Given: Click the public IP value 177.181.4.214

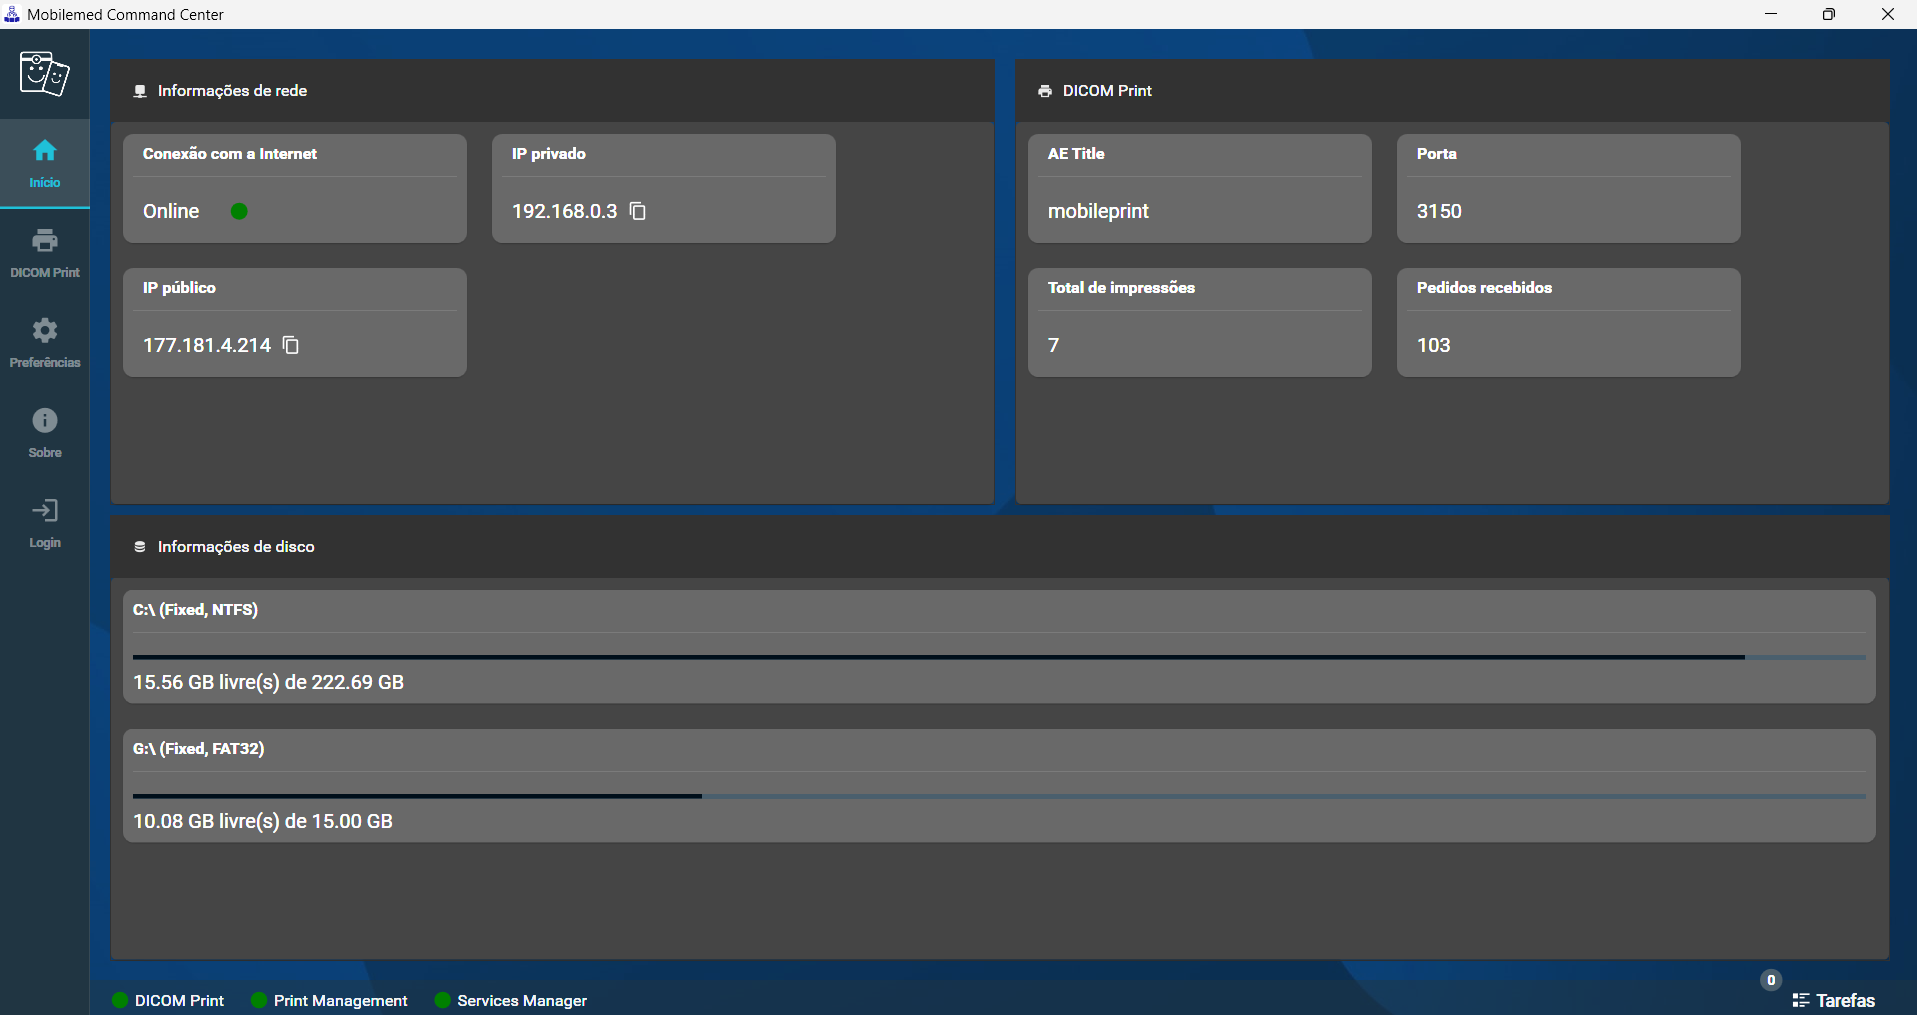Looking at the screenshot, I should [x=207, y=345].
